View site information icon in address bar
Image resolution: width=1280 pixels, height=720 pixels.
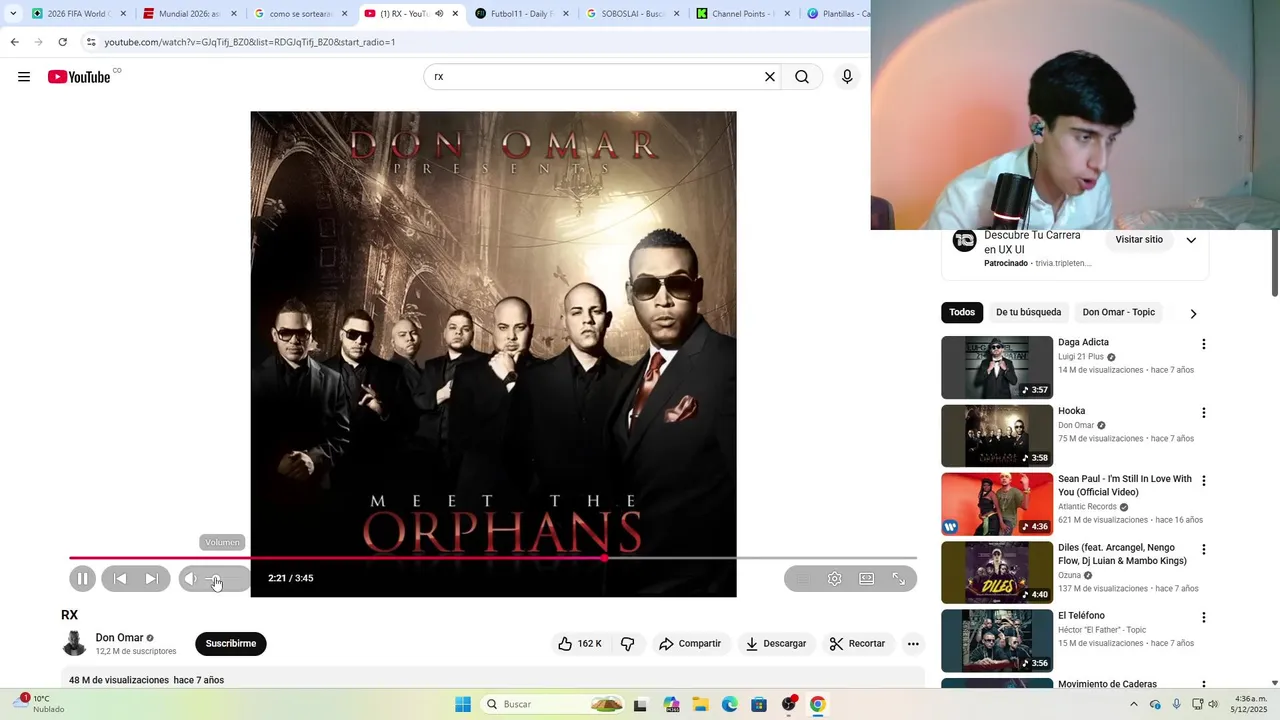click(x=91, y=42)
